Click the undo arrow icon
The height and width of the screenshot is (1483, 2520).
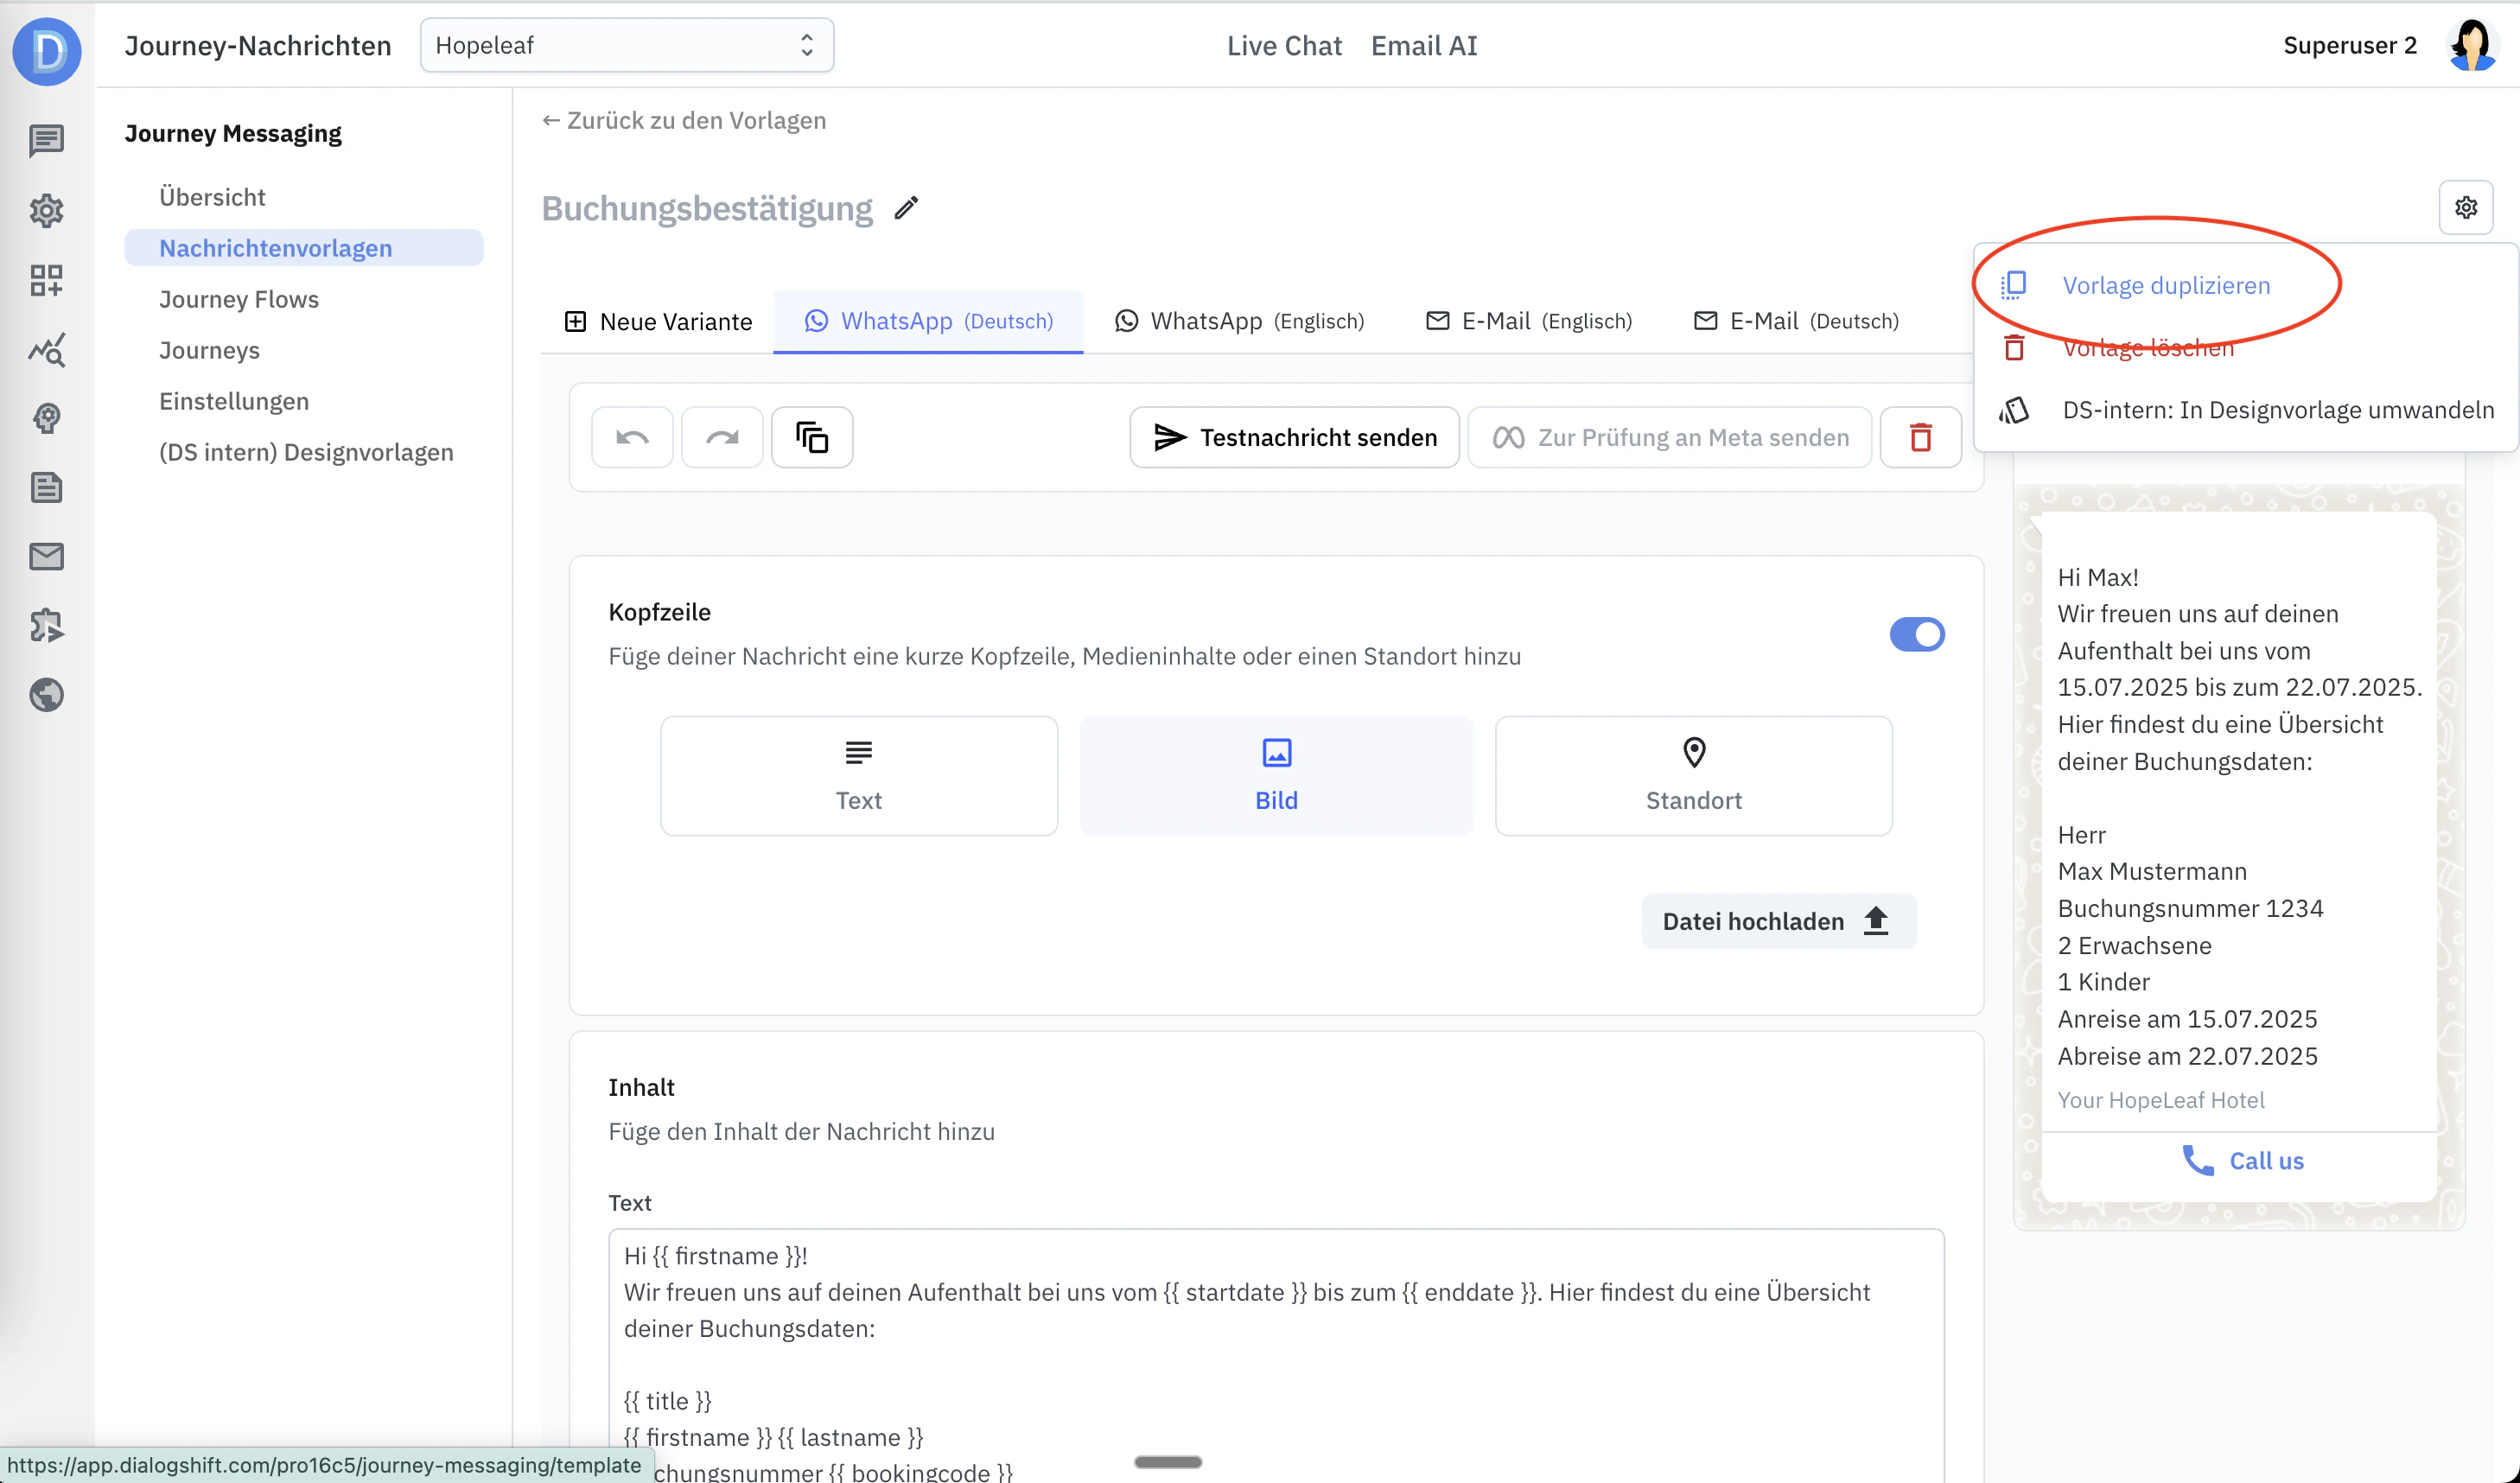(x=632, y=437)
